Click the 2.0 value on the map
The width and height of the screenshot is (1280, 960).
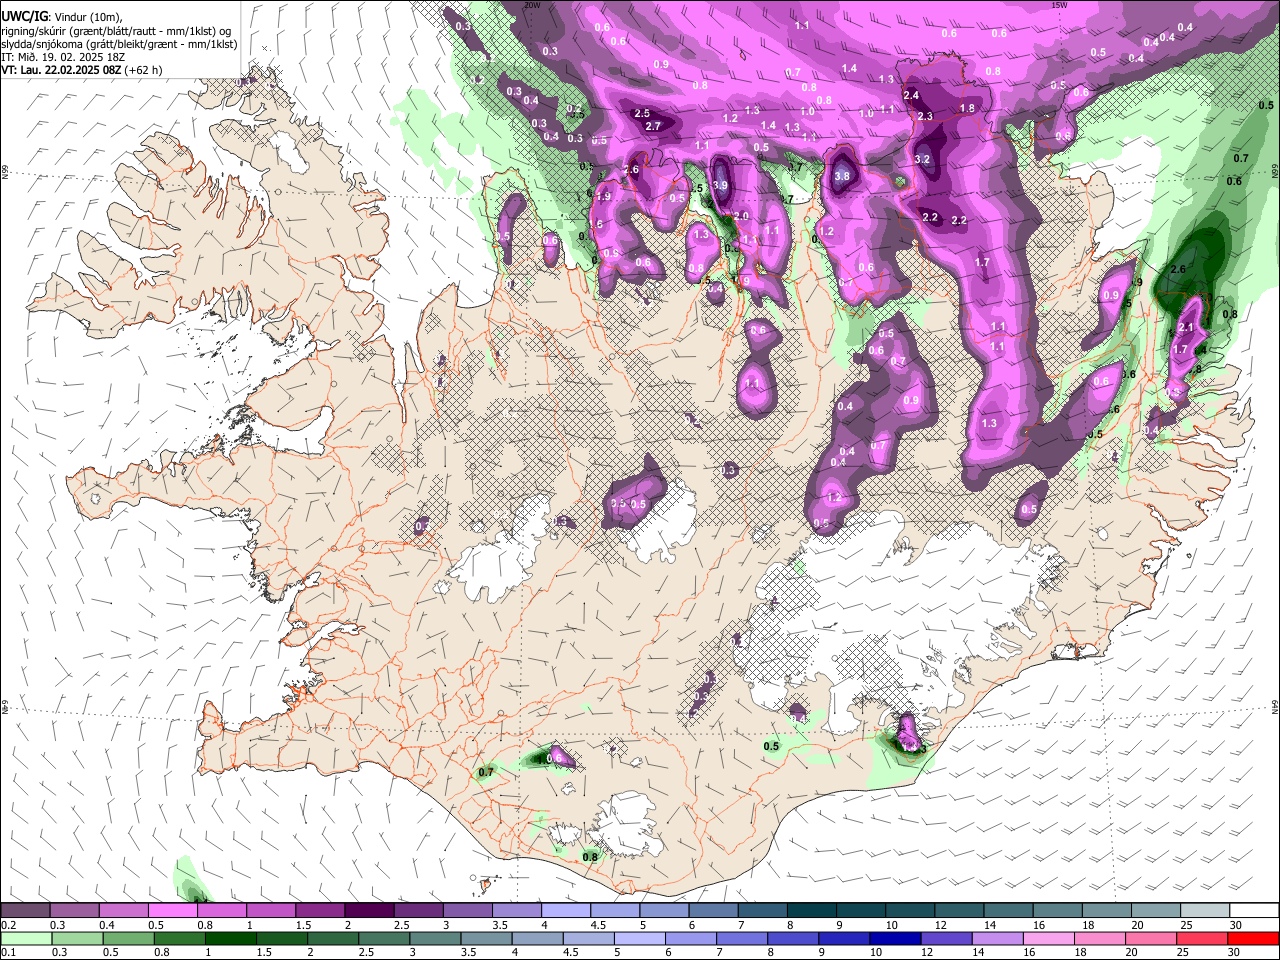(741, 216)
